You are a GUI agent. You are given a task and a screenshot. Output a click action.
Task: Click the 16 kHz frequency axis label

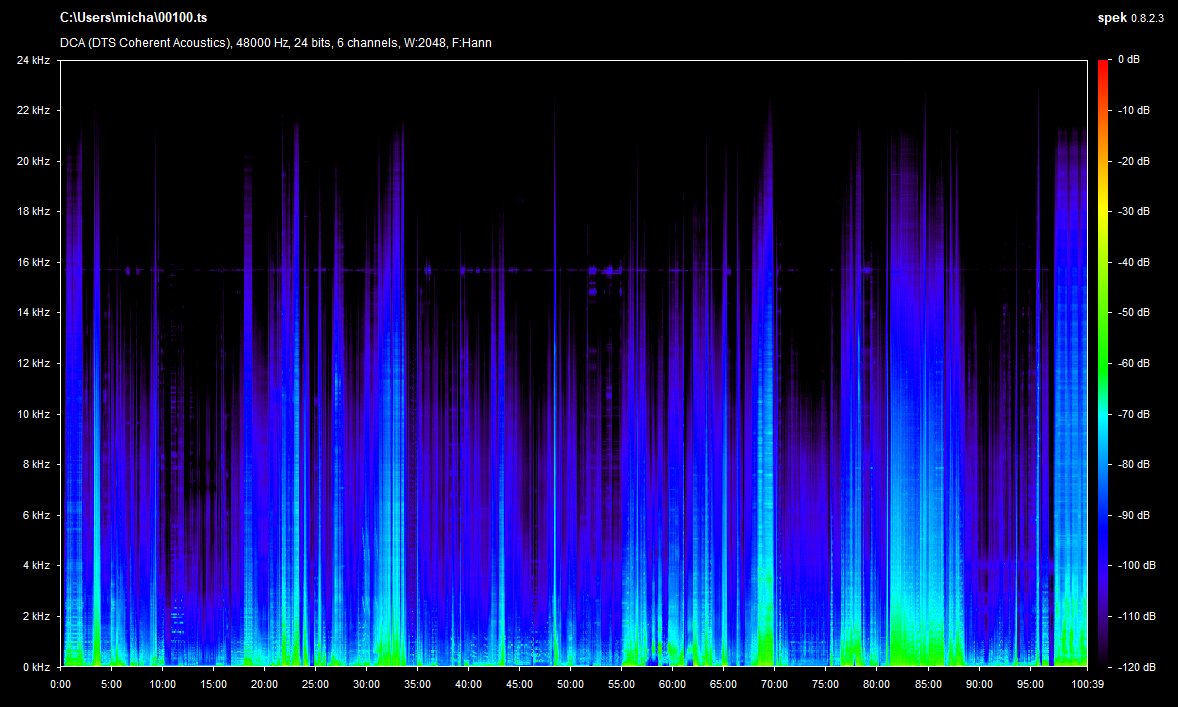point(33,262)
